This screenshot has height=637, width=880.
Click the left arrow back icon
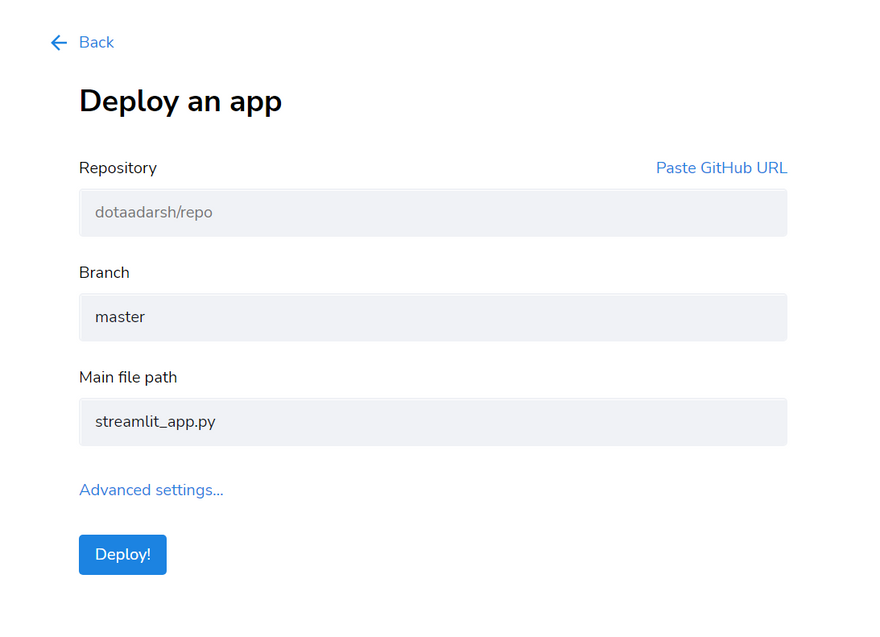click(x=59, y=42)
